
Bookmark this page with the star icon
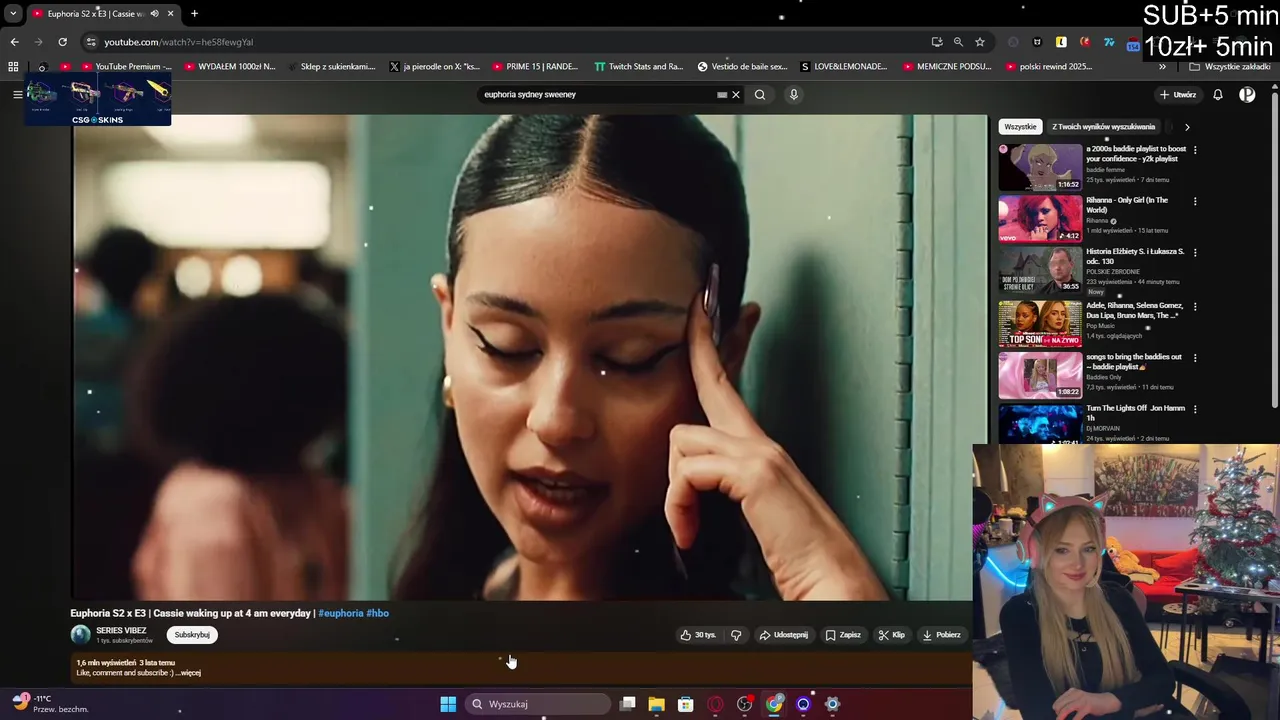980,42
